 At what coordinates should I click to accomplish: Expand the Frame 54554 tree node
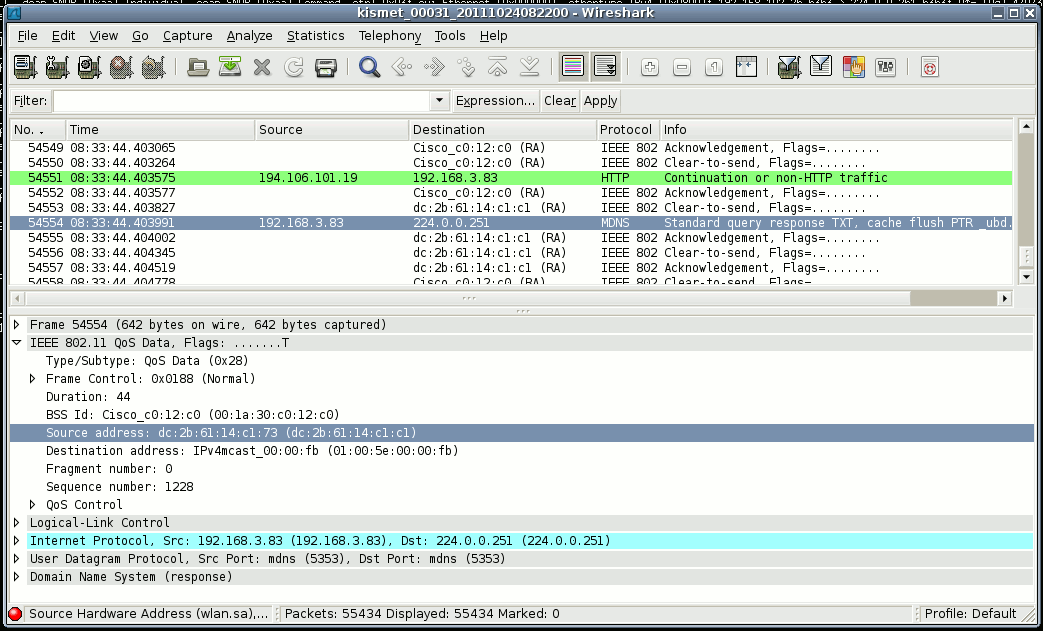pyautogui.click(x=17, y=324)
